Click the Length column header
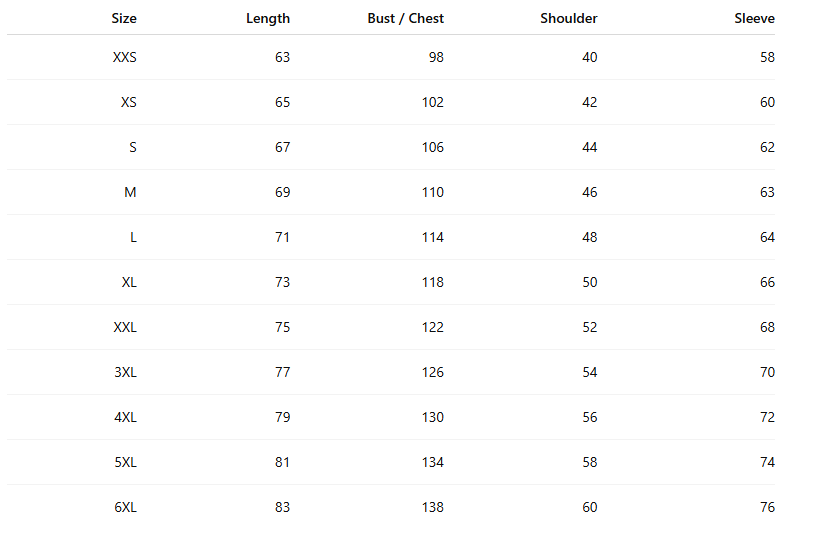831x539 pixels. [268, 18]
